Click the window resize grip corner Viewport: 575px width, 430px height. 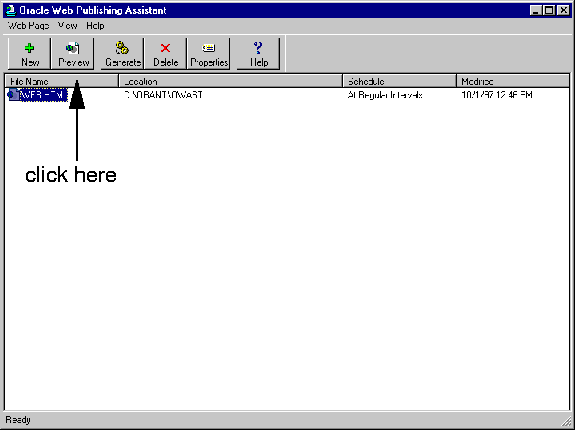point(567,421)
